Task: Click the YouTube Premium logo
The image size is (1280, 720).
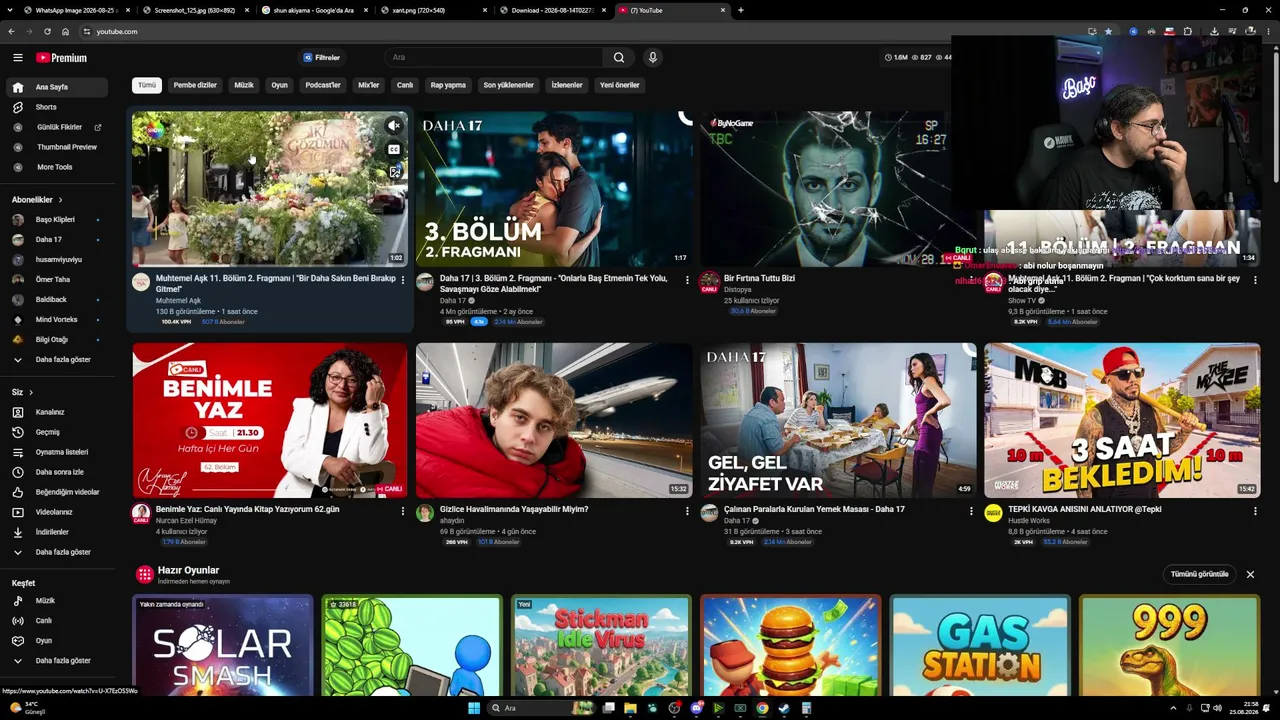Action: coord(62,58)
